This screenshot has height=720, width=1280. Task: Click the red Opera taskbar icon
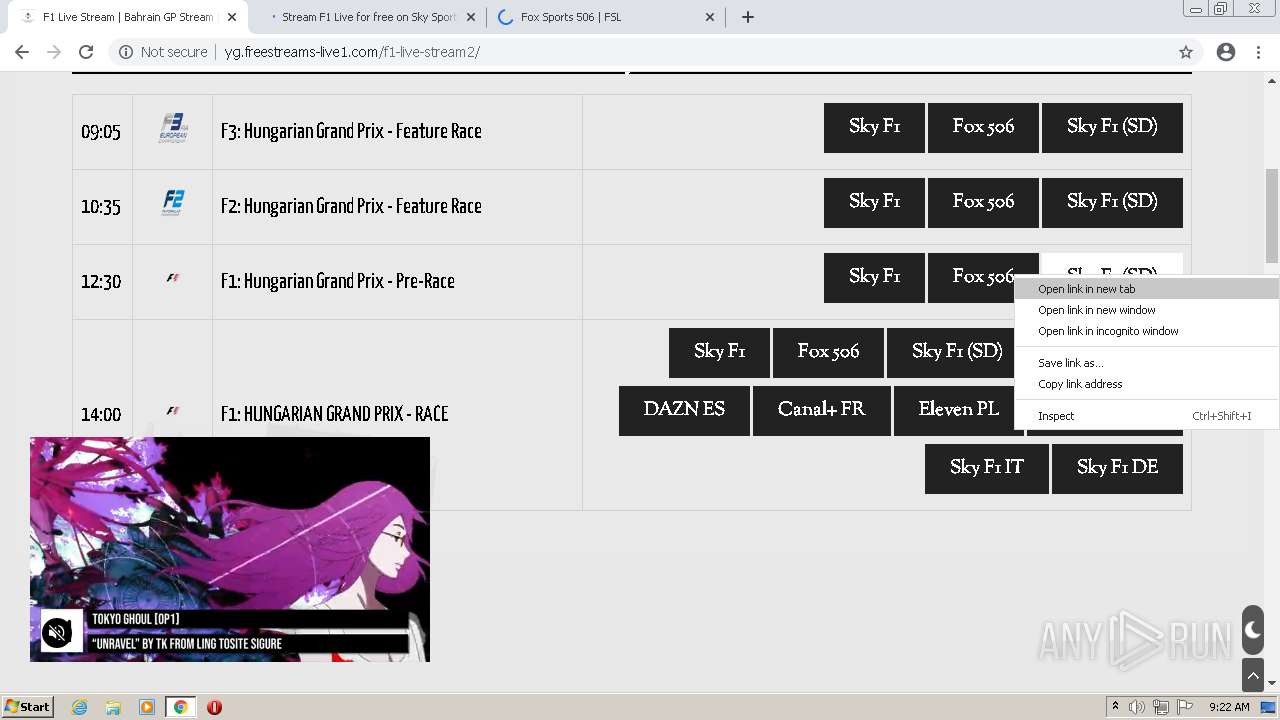[x=214, y=707]
